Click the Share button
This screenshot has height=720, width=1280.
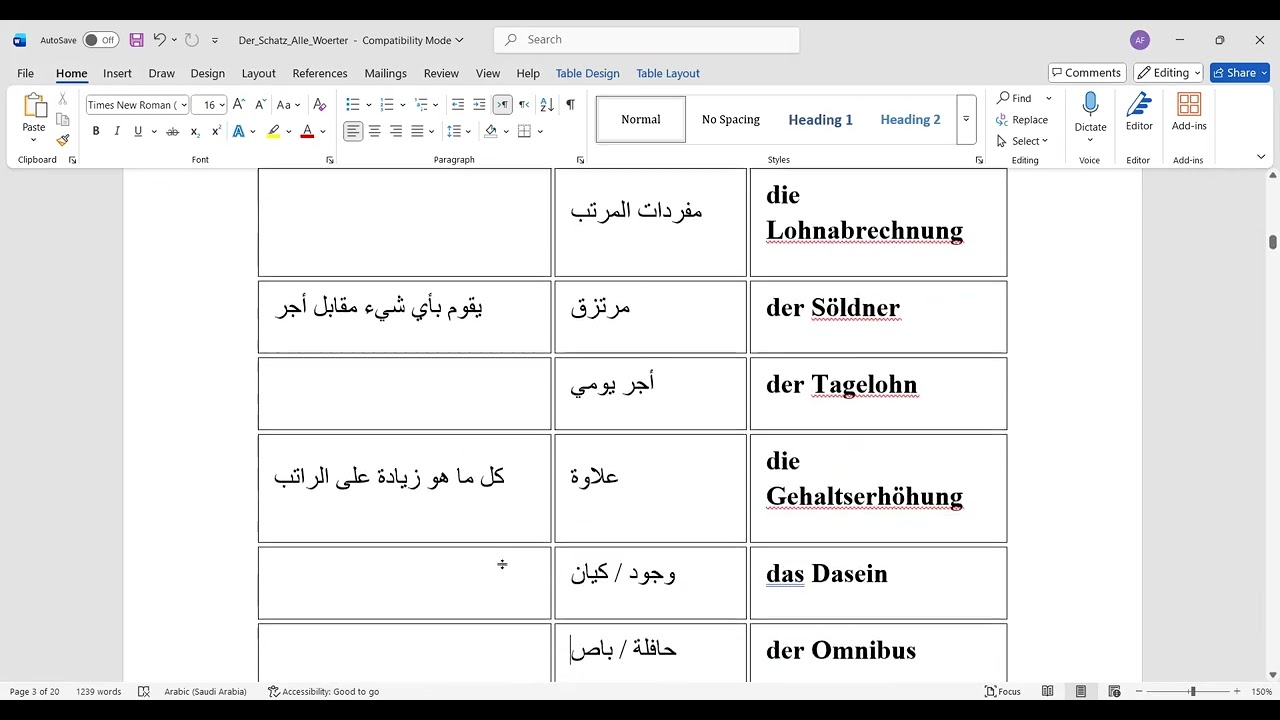tap(1239, 73)
